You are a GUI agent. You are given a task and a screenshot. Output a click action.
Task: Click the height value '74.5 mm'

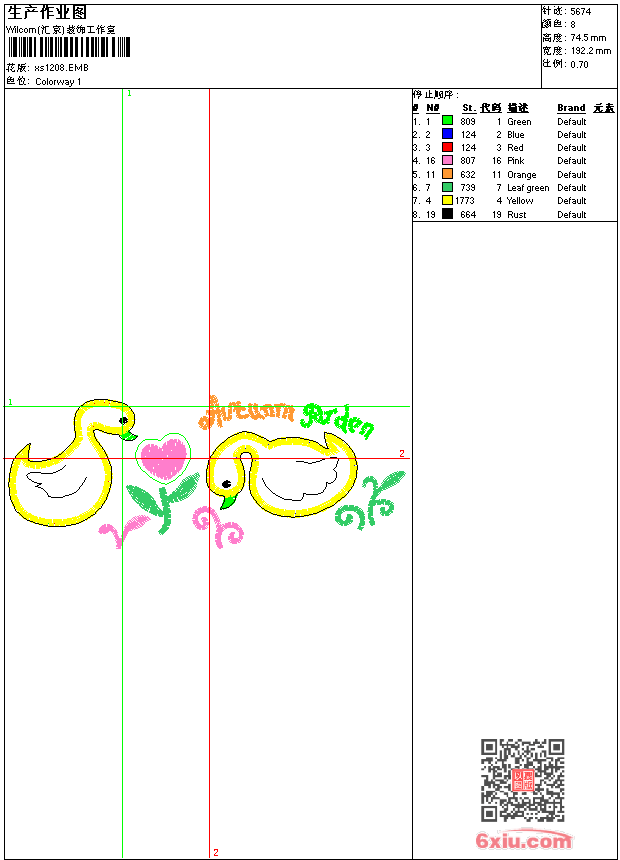(588, 38)
